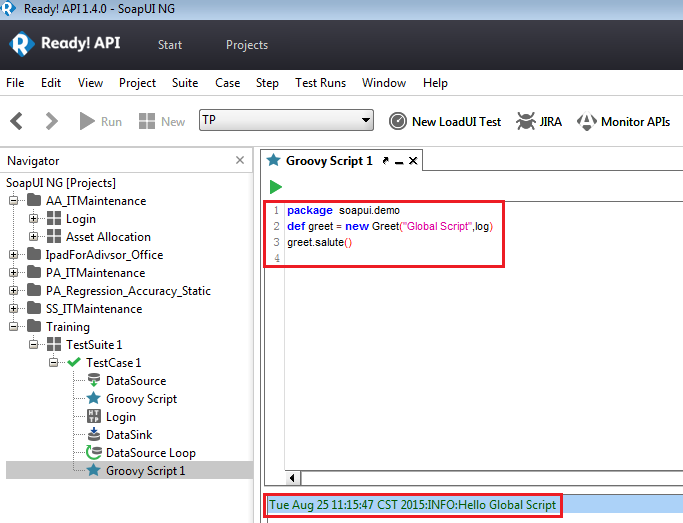Viewport: 683px width, 523px height.
Task: Go back with the left arrow icon
Action: point(17,121)
